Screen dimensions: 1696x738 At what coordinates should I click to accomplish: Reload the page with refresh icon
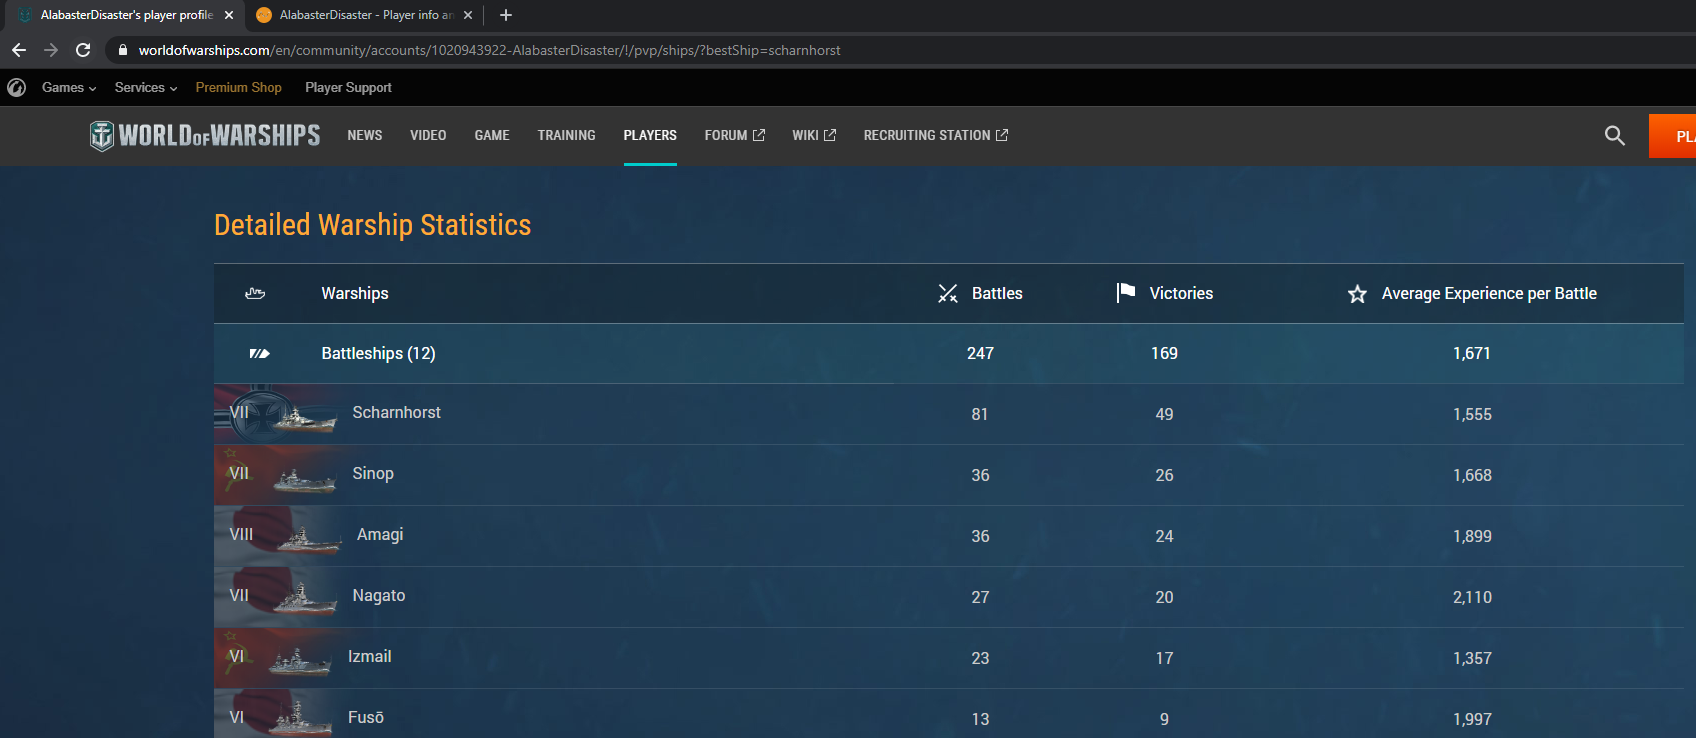(83, 50)
